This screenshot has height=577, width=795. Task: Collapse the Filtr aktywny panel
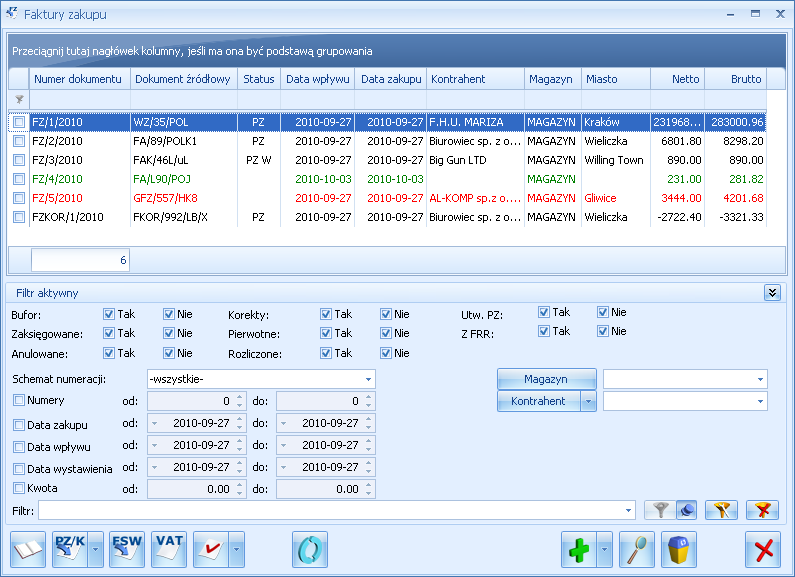(772, 293)
